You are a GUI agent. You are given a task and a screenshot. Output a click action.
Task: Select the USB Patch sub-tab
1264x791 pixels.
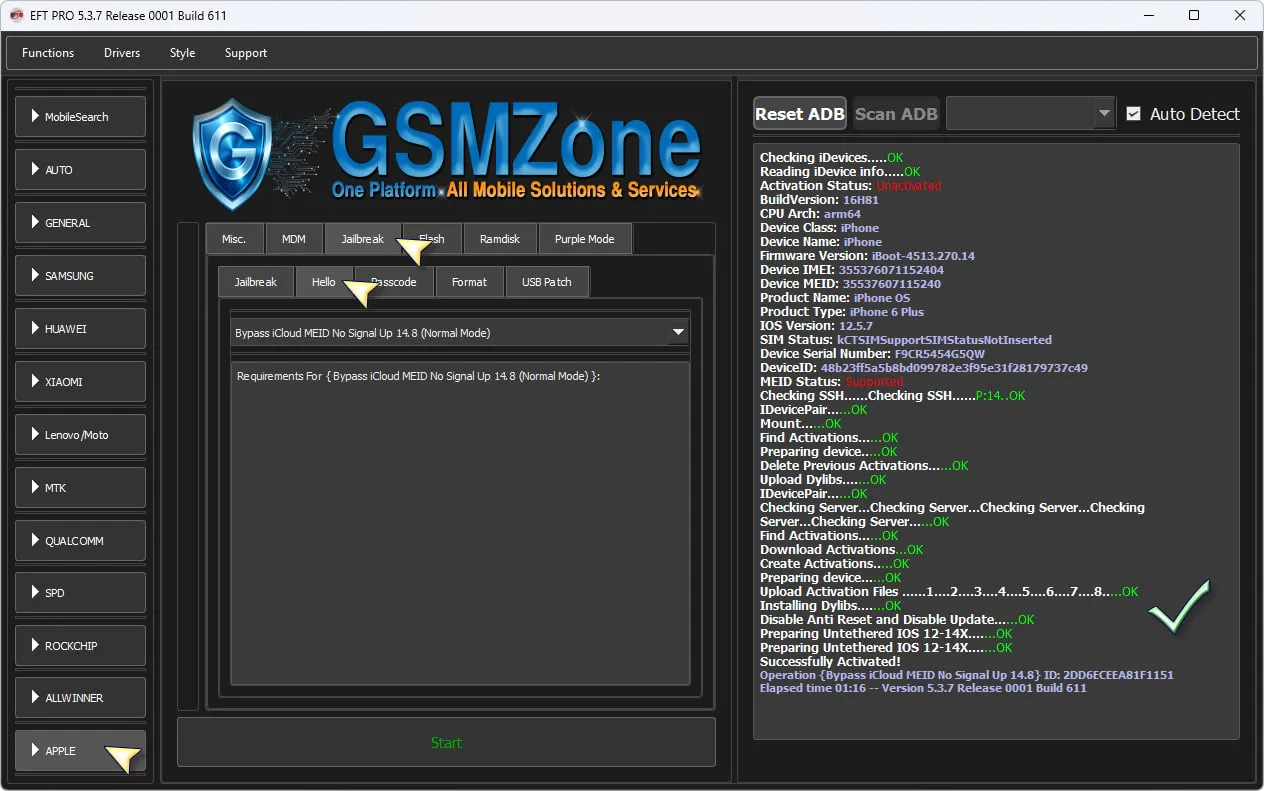546,282
